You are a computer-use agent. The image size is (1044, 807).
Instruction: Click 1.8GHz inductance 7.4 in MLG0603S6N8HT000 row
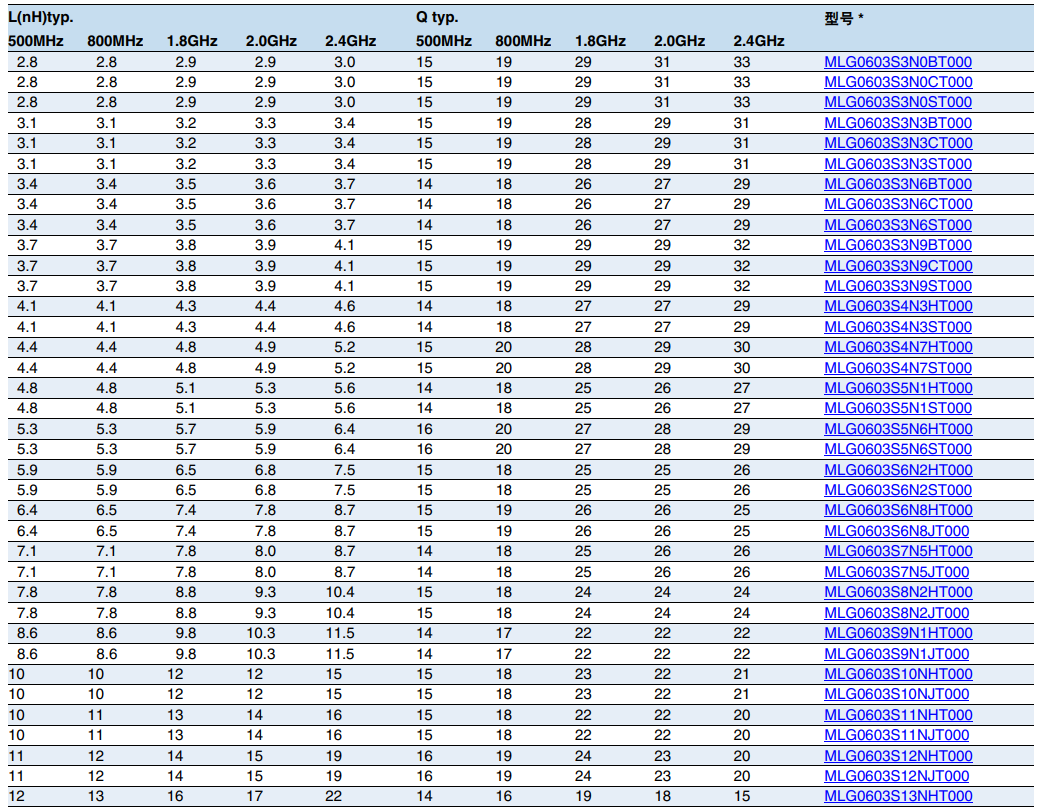(x=186, y=510)
